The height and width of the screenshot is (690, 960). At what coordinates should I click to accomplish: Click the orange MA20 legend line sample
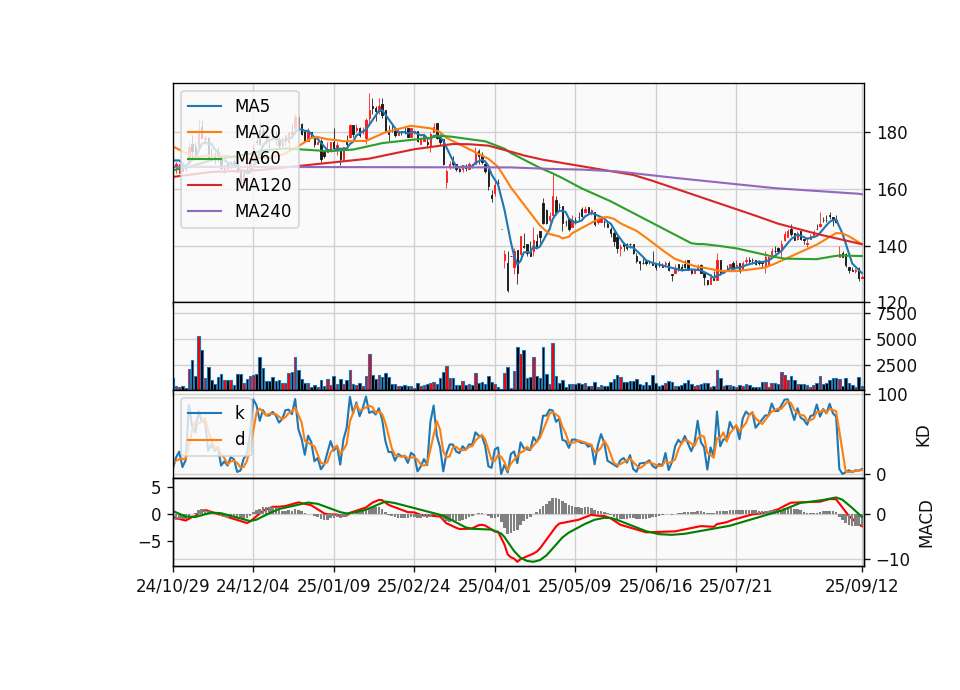[x=204, y=132]
